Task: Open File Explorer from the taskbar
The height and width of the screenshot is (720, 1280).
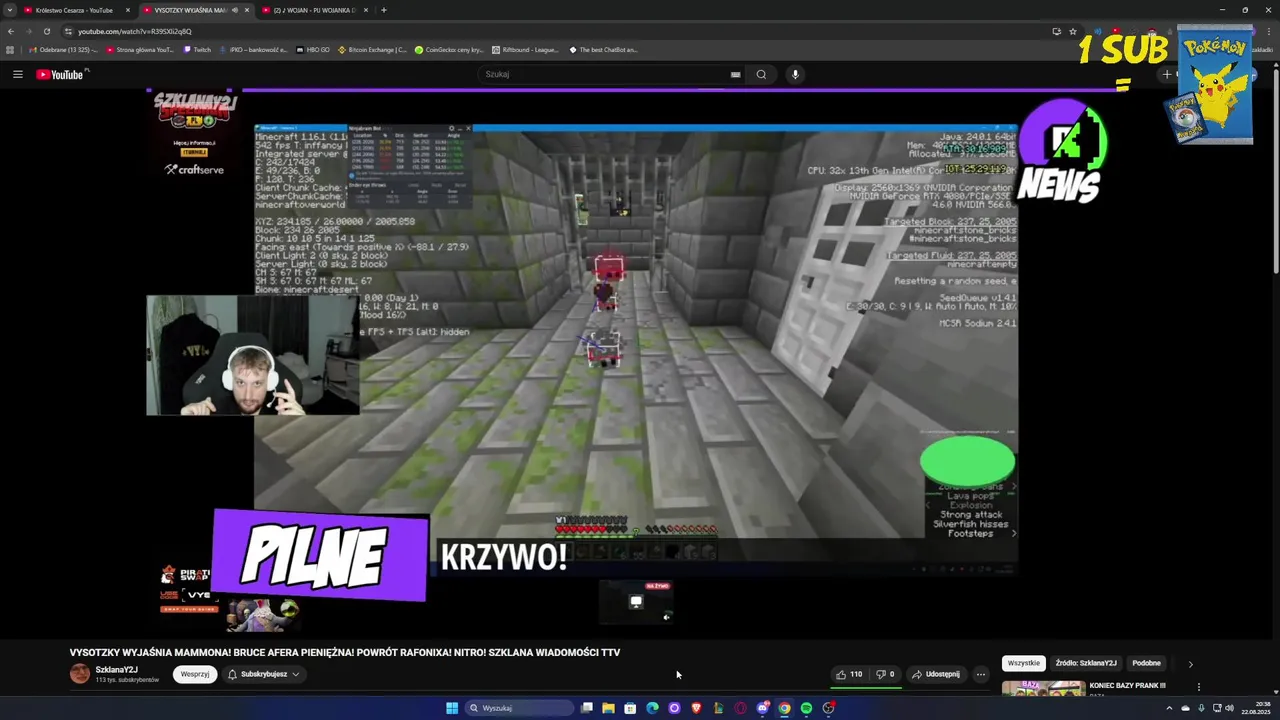Action: 608,708
